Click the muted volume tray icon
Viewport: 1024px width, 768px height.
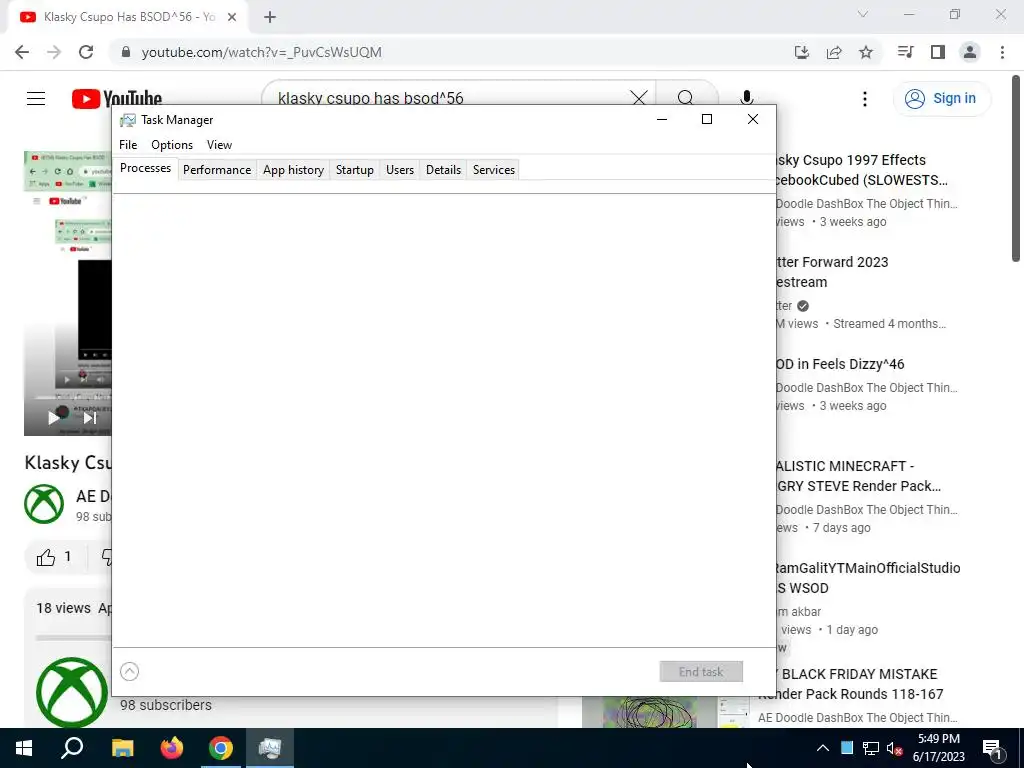[895, 748]
